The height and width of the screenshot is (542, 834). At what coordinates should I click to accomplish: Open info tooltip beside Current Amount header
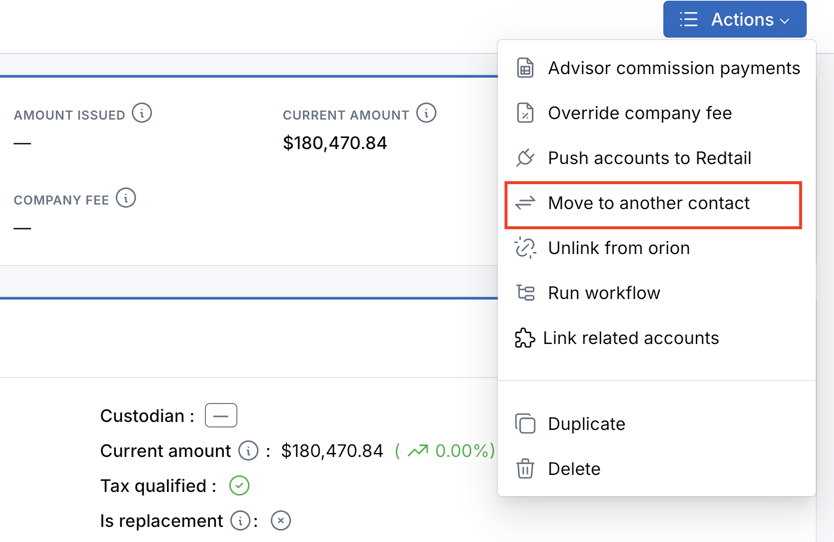(426, 113)
